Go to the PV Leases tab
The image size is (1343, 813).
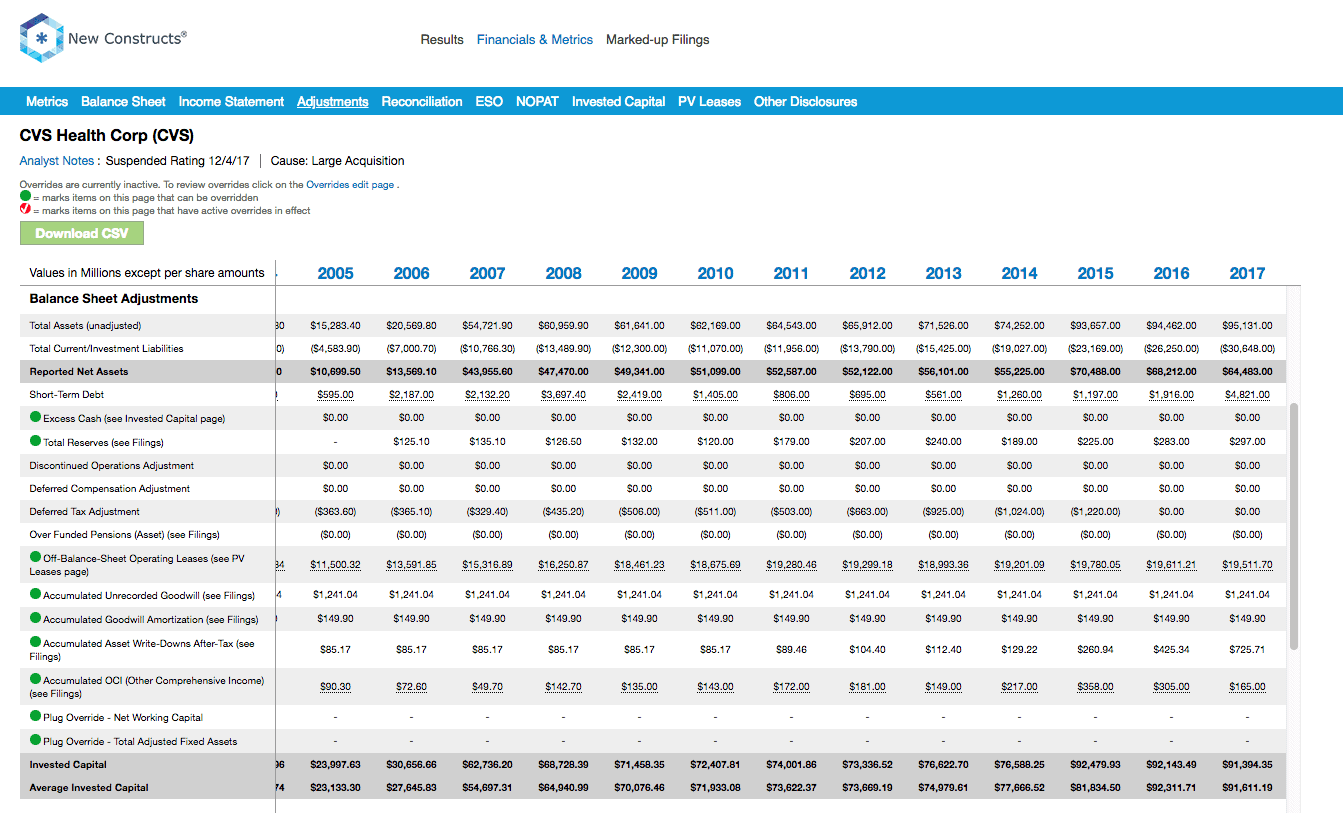point(709,102)
